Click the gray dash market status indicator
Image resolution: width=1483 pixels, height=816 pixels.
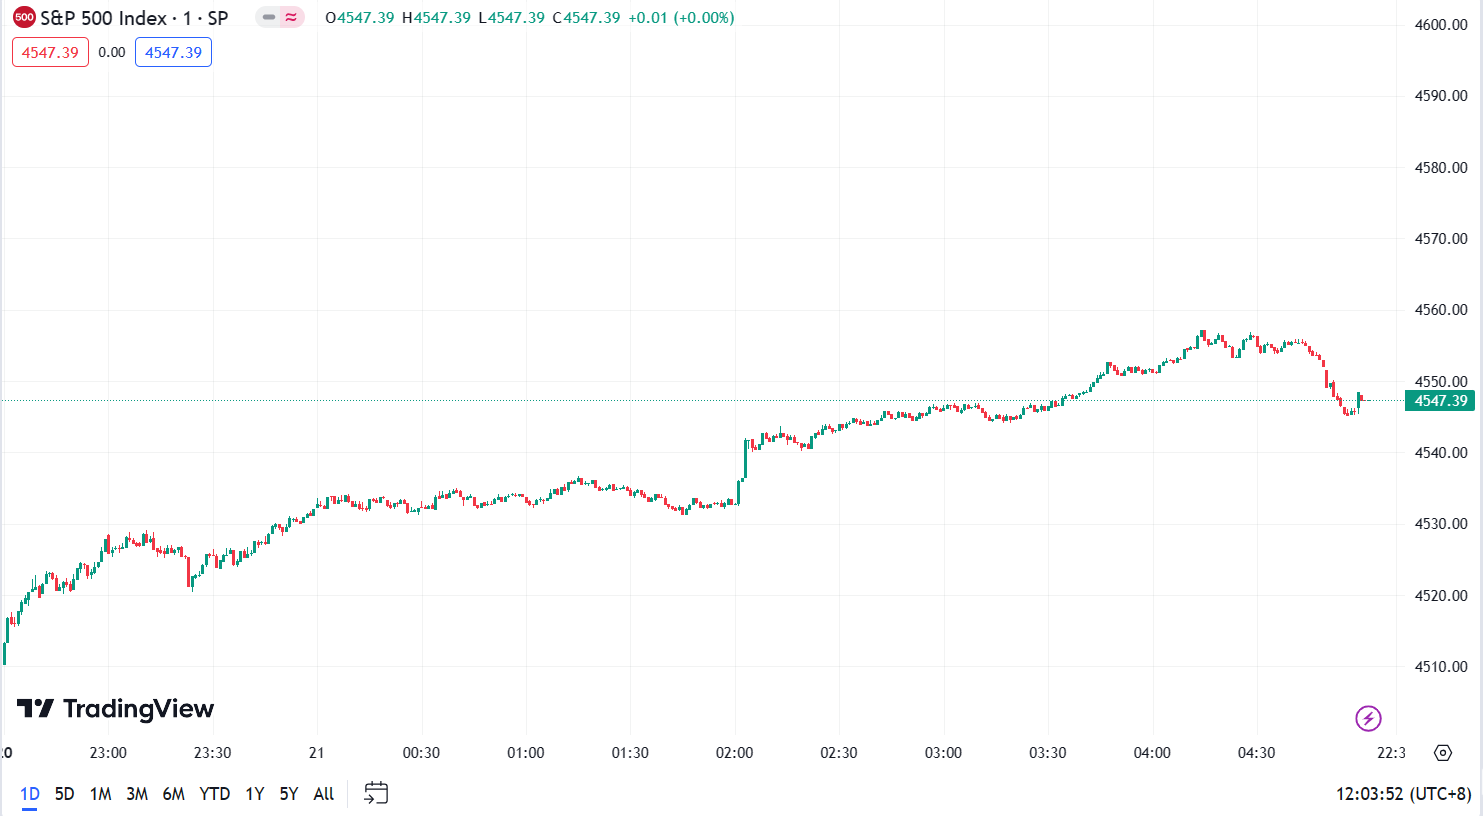(x=269, y=17)
